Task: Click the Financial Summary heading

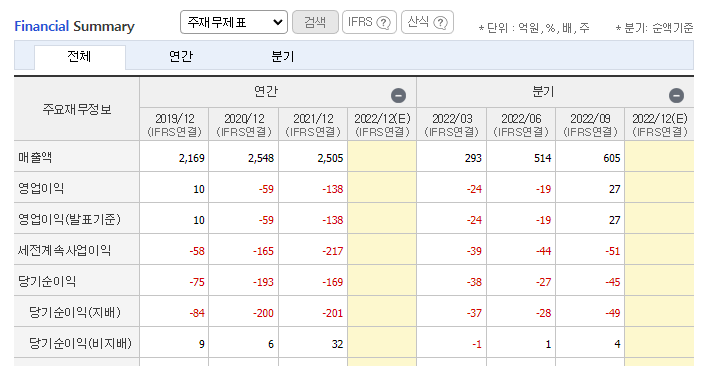Action: coord(74,26)
